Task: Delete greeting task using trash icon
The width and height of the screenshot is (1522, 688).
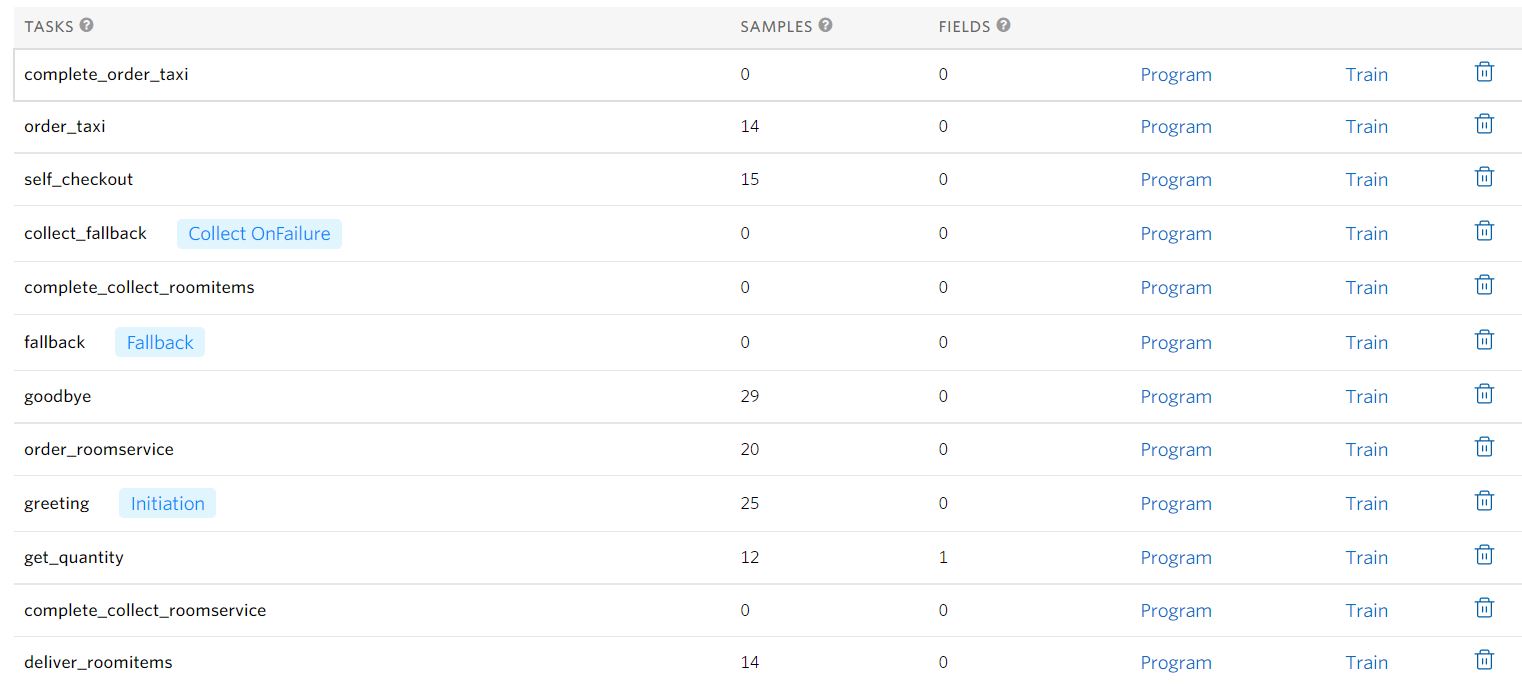Action: pyautogui.click(x=1484, y=501)
